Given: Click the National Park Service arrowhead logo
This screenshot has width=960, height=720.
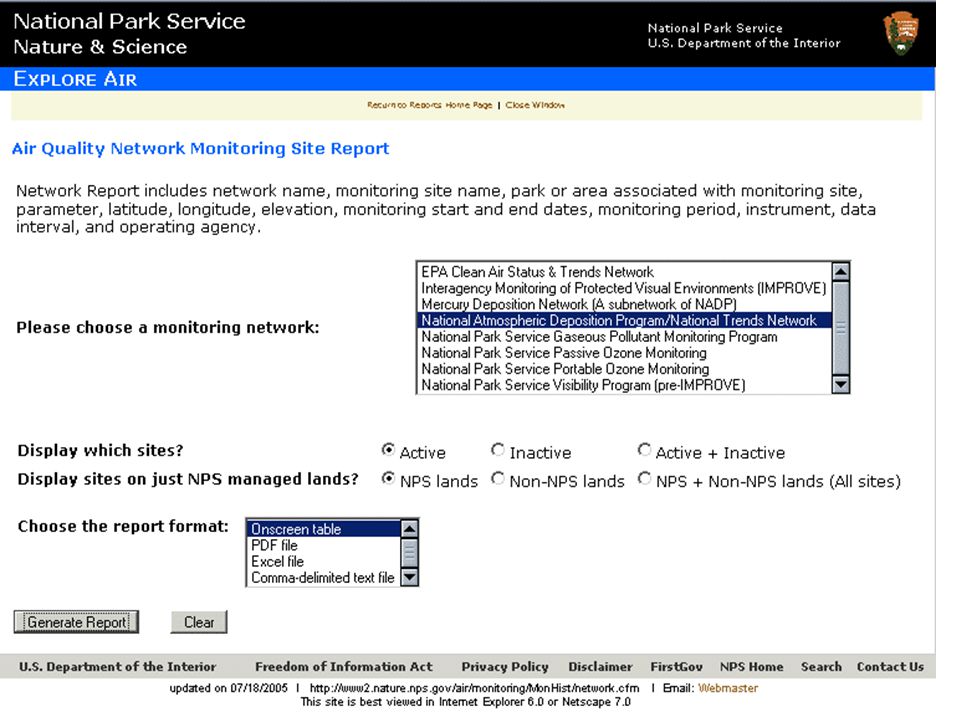Looking at the screenshot, I should (901, 34).
